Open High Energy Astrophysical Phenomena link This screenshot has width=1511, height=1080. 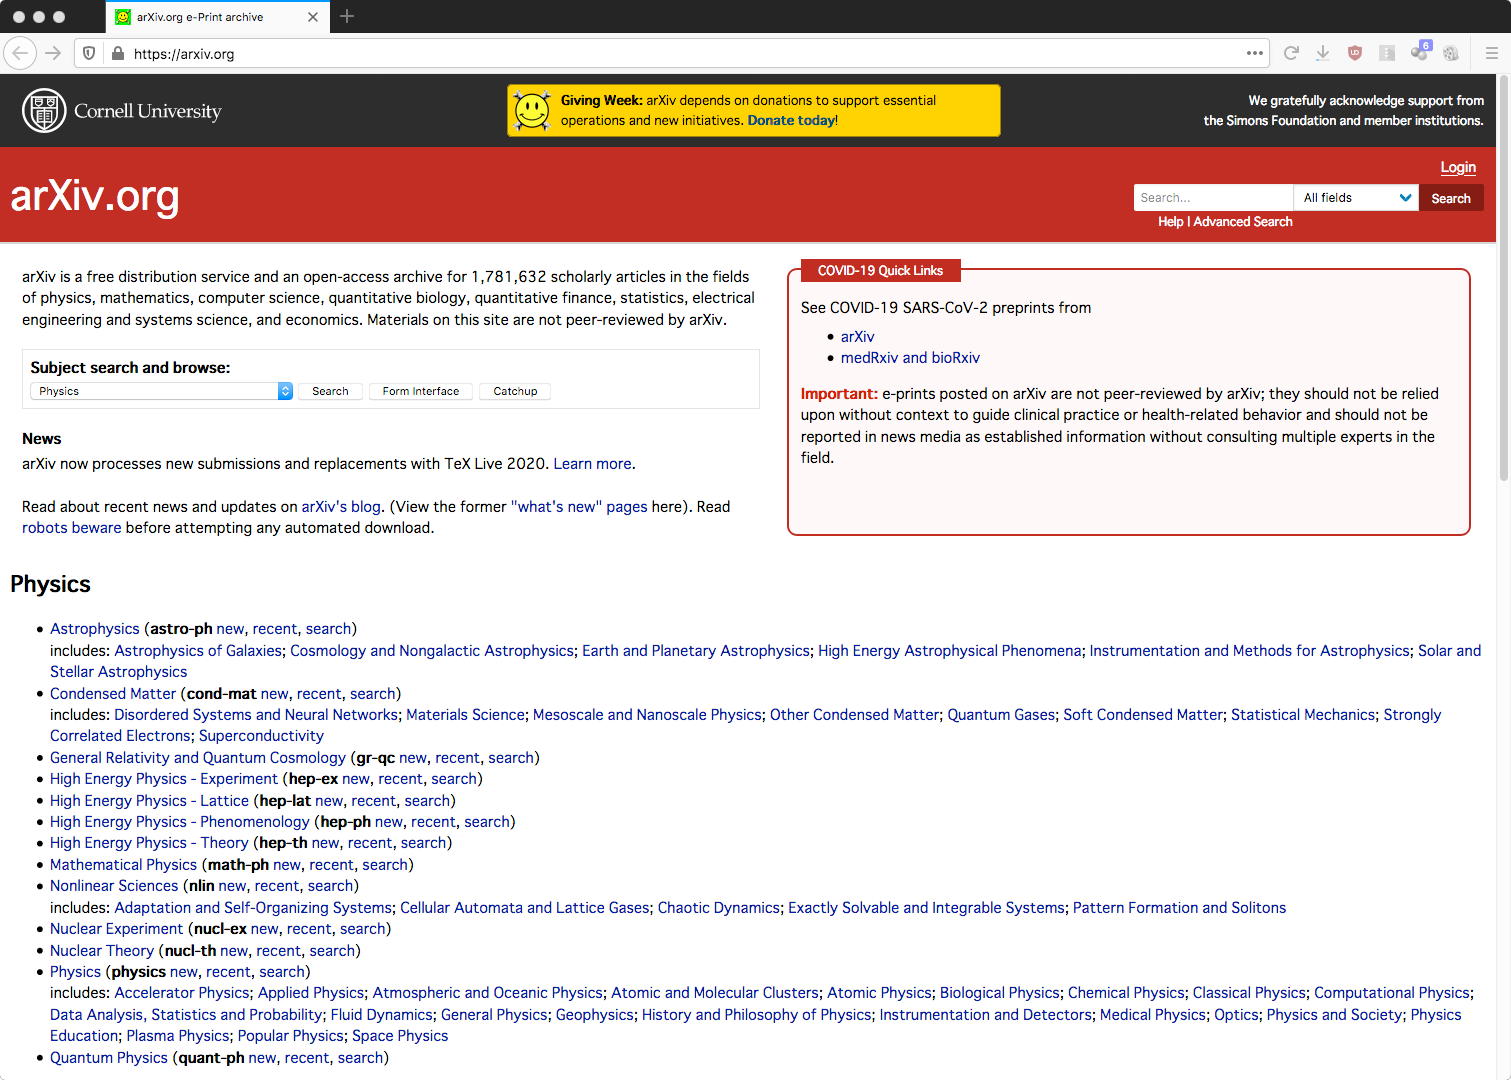949,651
